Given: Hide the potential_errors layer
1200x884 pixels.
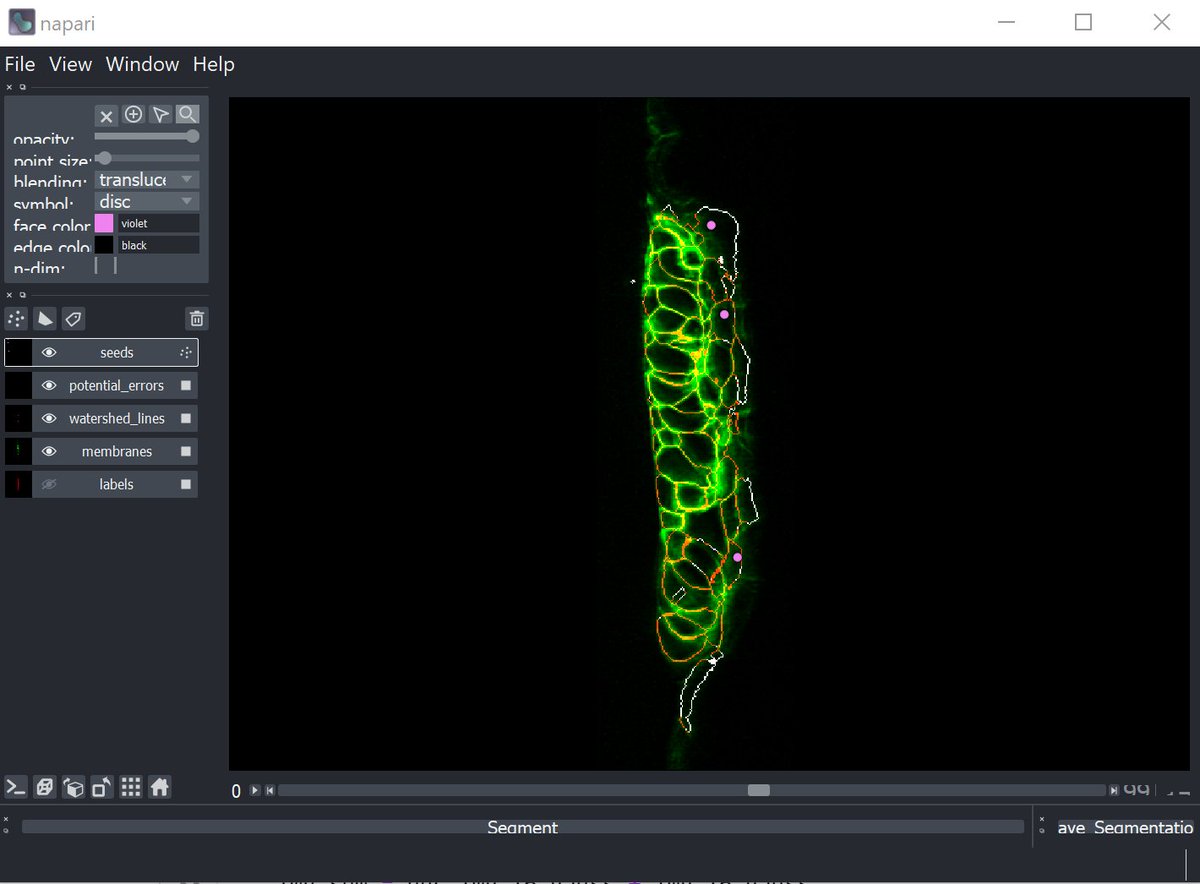Looking at the screenshot, I should 49,385.
